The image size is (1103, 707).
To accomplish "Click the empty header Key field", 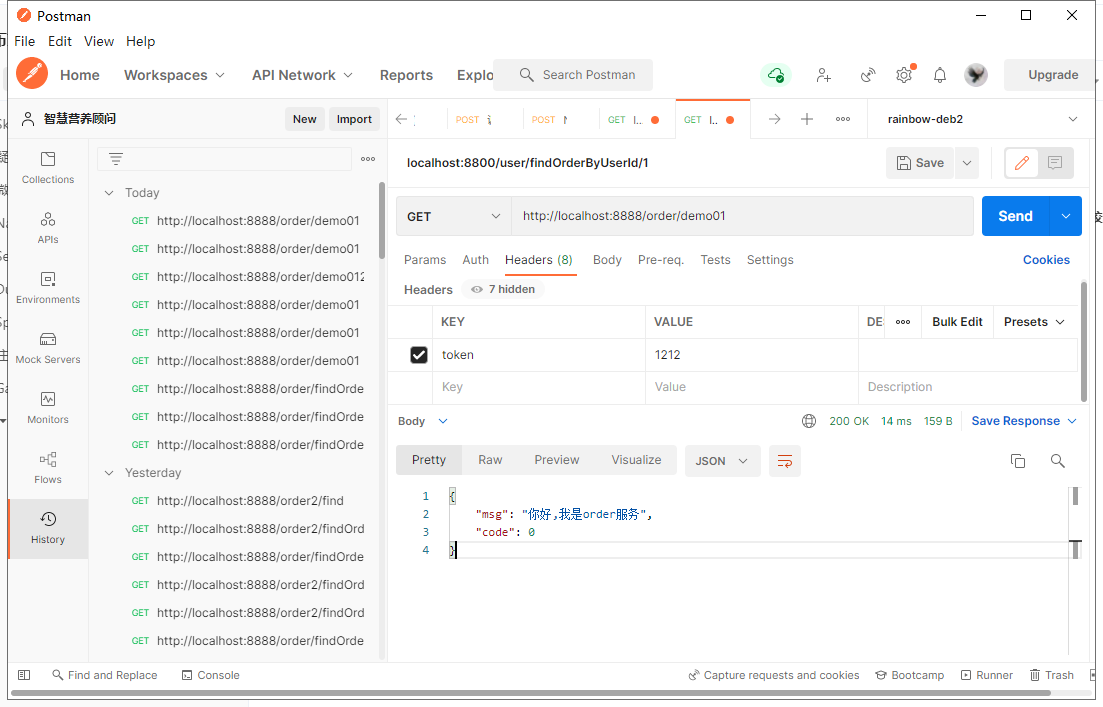I will coord(539,387).
